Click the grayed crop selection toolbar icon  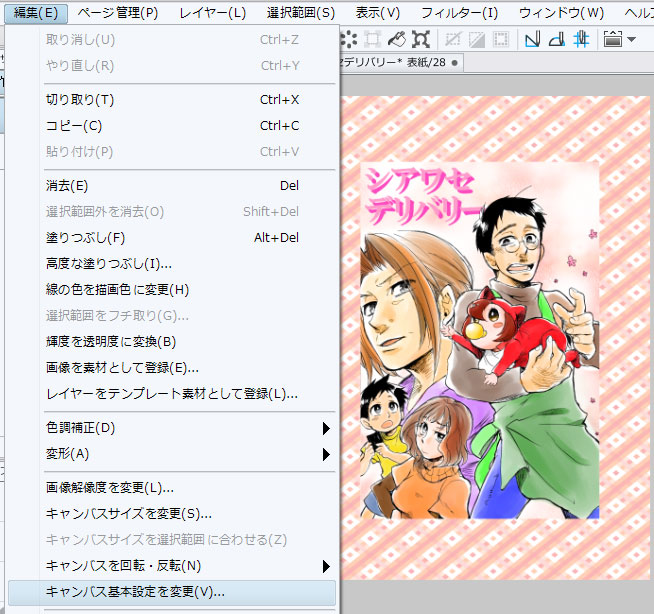pos(372,40)
